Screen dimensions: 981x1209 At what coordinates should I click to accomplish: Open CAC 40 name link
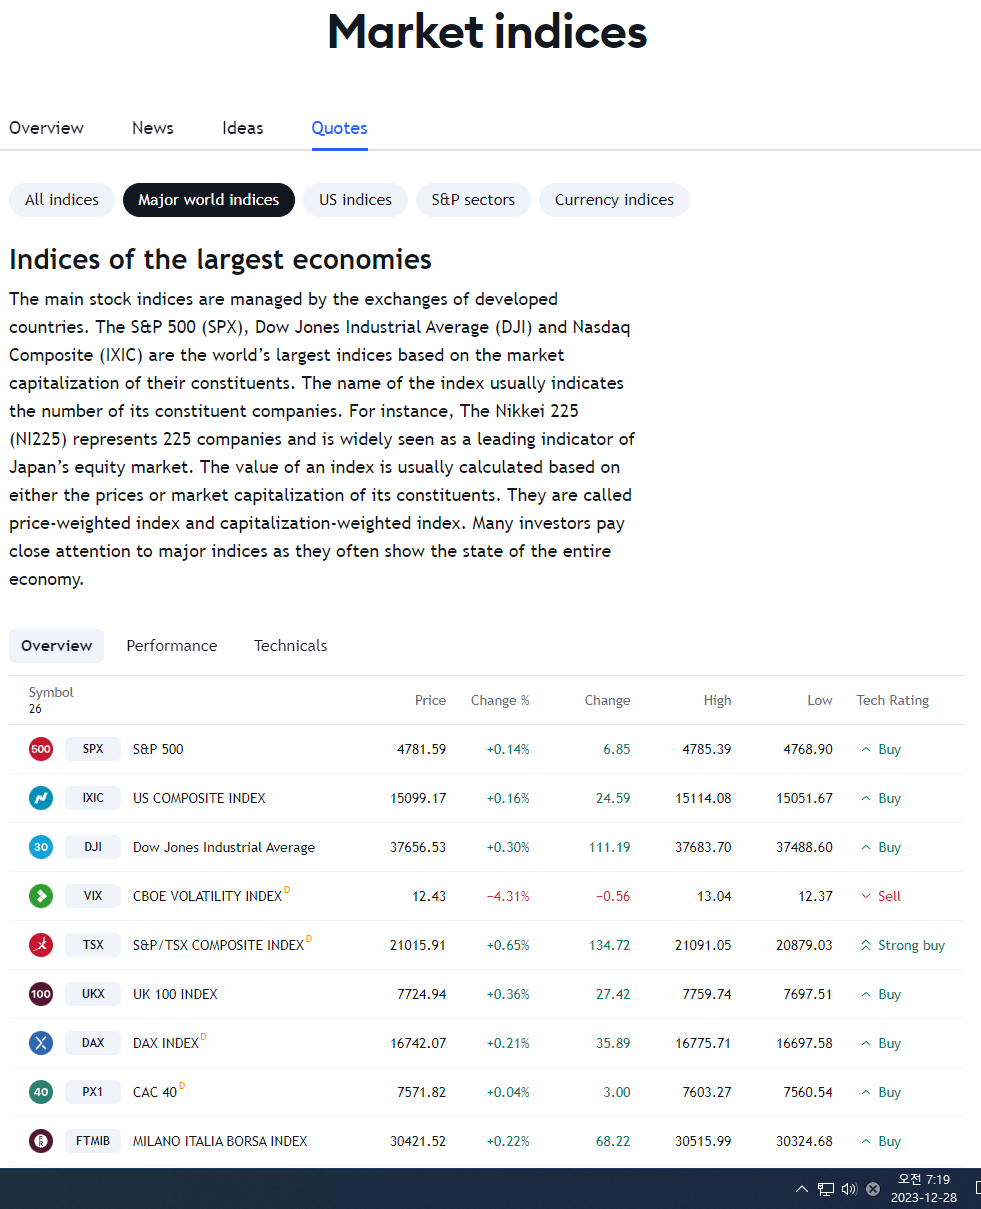point(155,1092)
